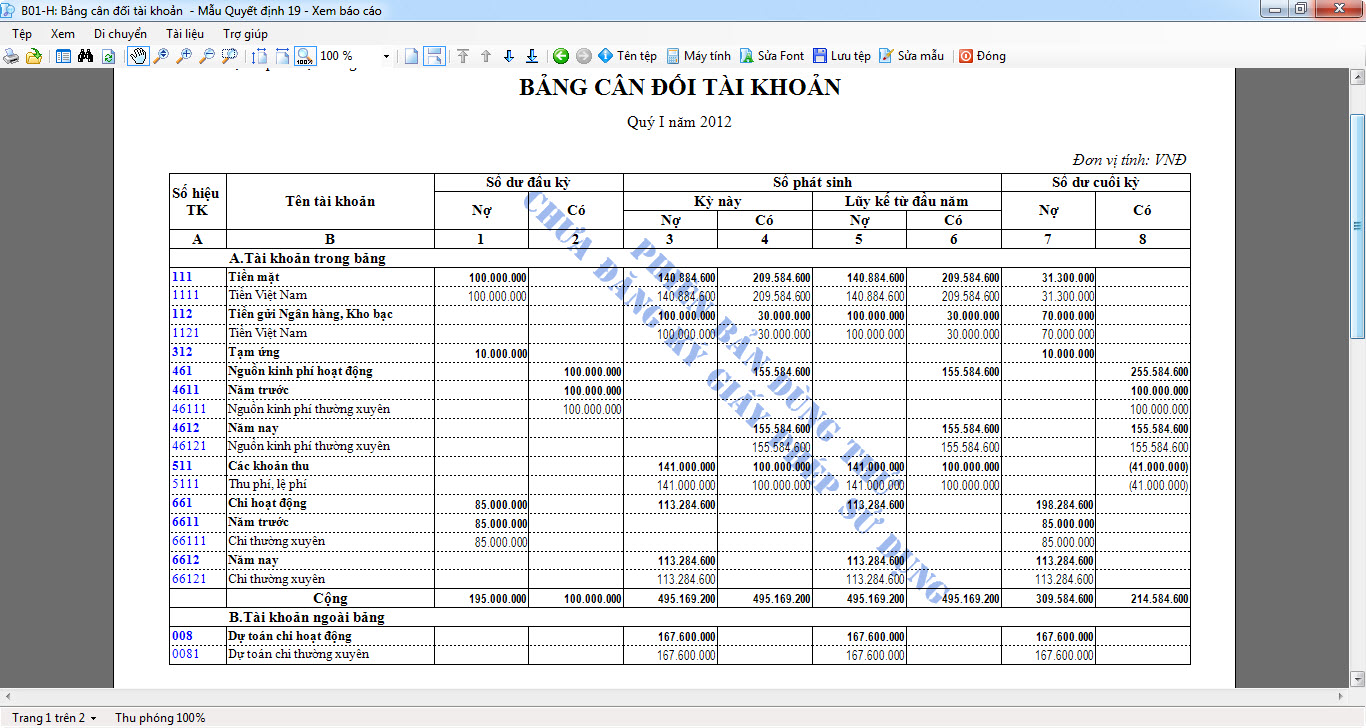
Task: Click the Sửa Font button
Action: pos(772,56)
